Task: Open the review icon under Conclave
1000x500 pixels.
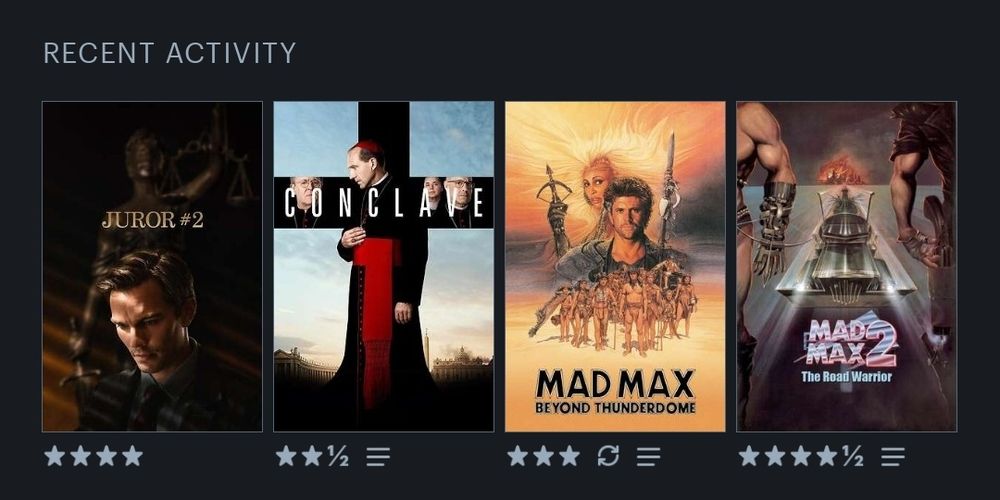Action: click(x=378, y=456)
